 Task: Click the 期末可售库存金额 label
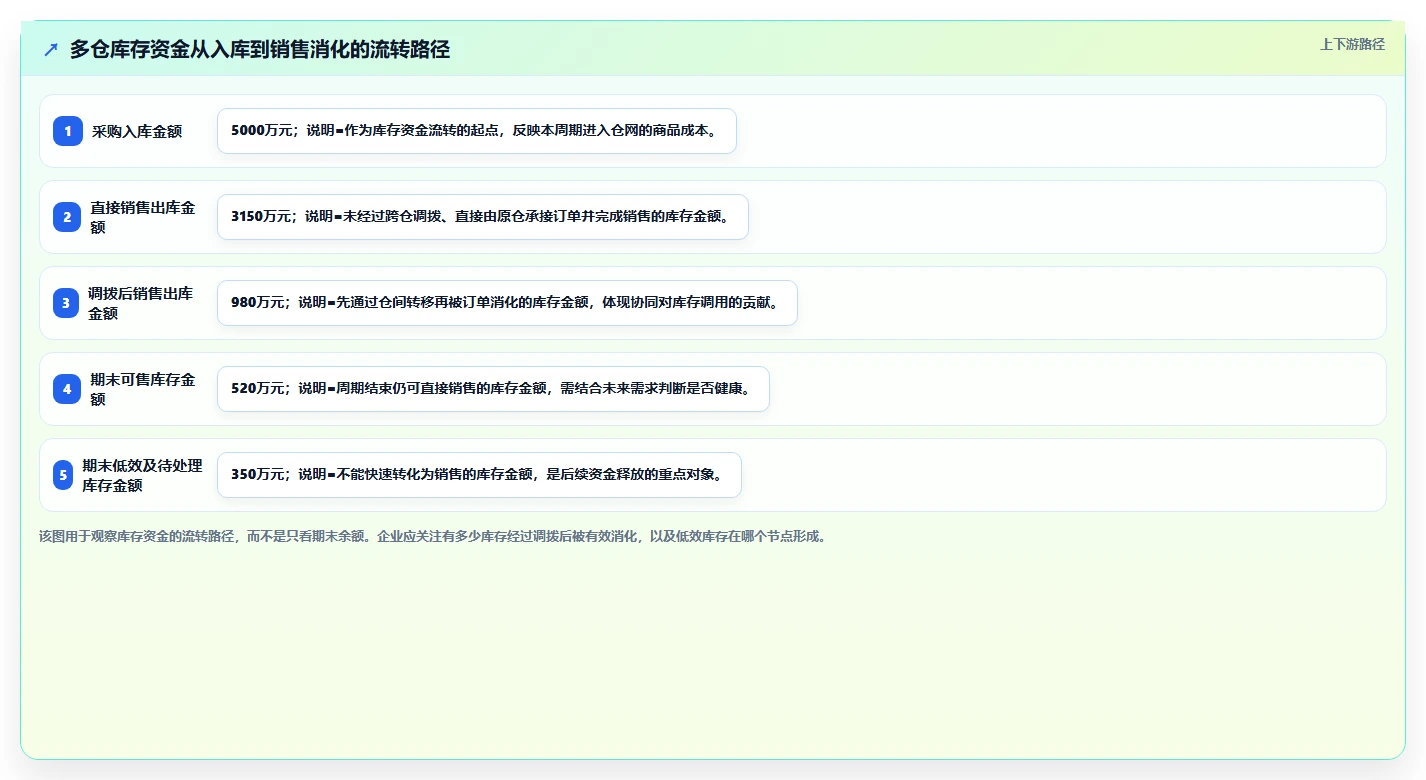tap(143, 389)
